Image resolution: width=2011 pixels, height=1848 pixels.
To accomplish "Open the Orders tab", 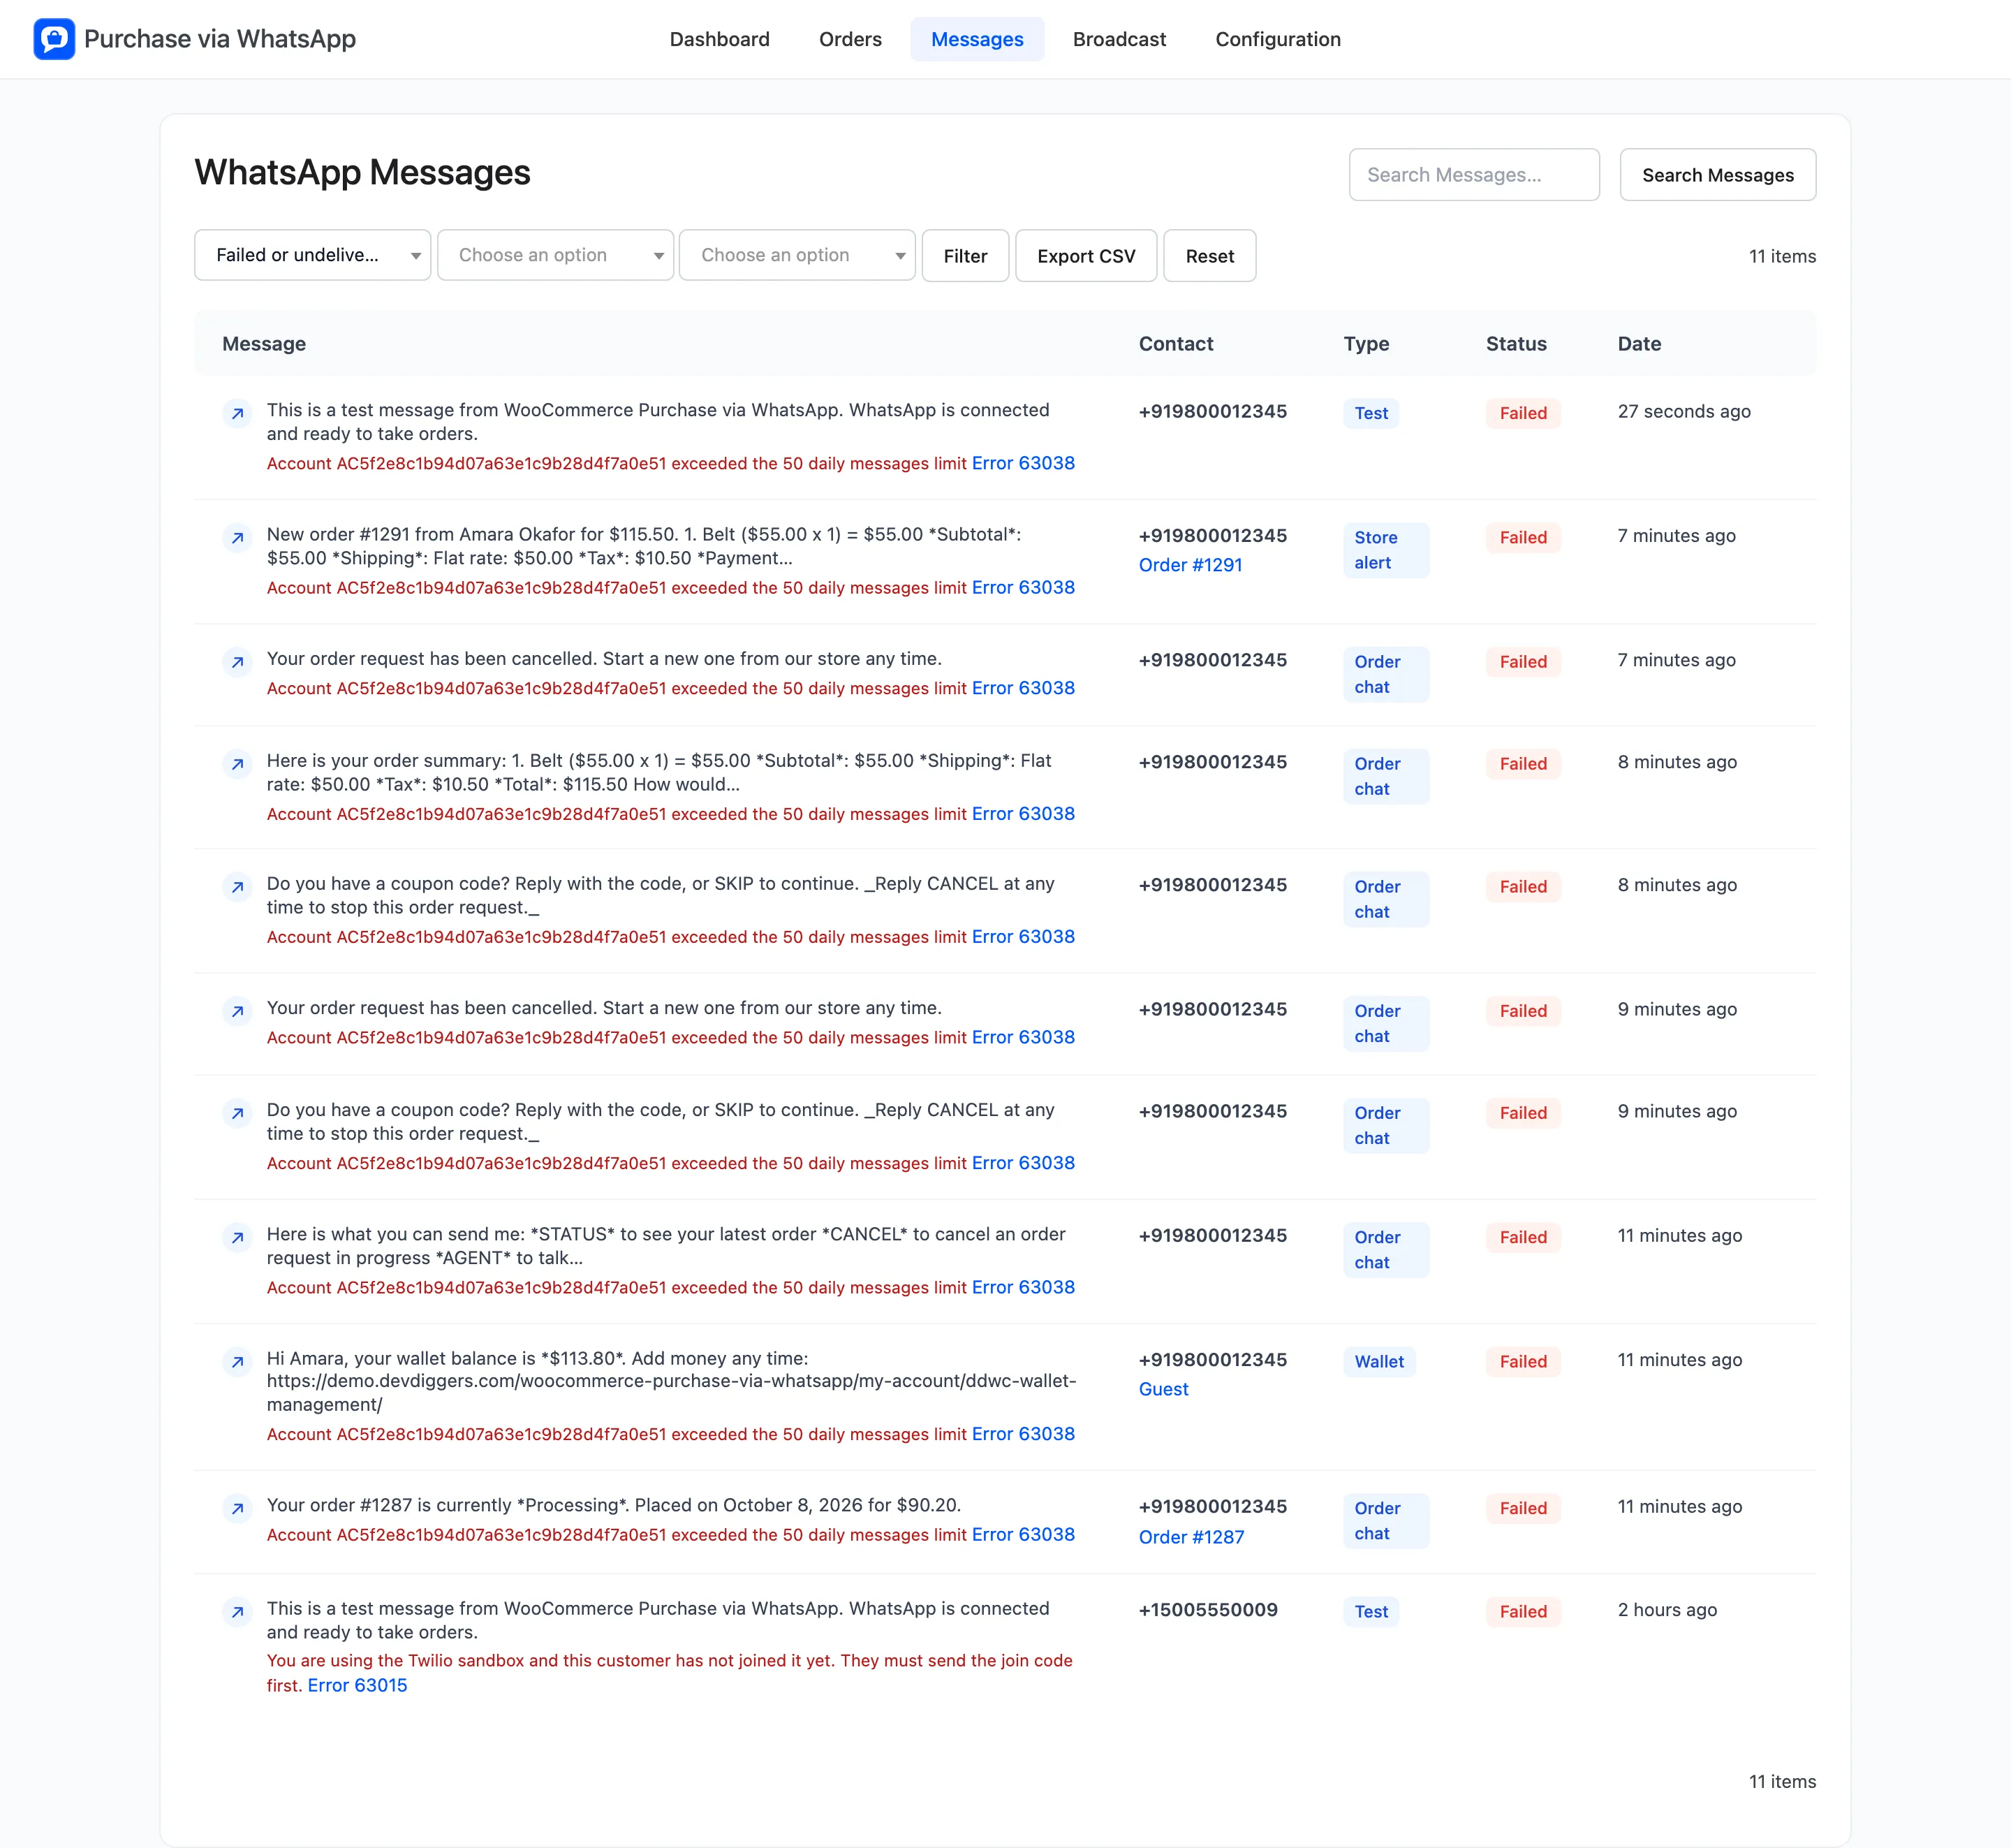I will [850, 39].
